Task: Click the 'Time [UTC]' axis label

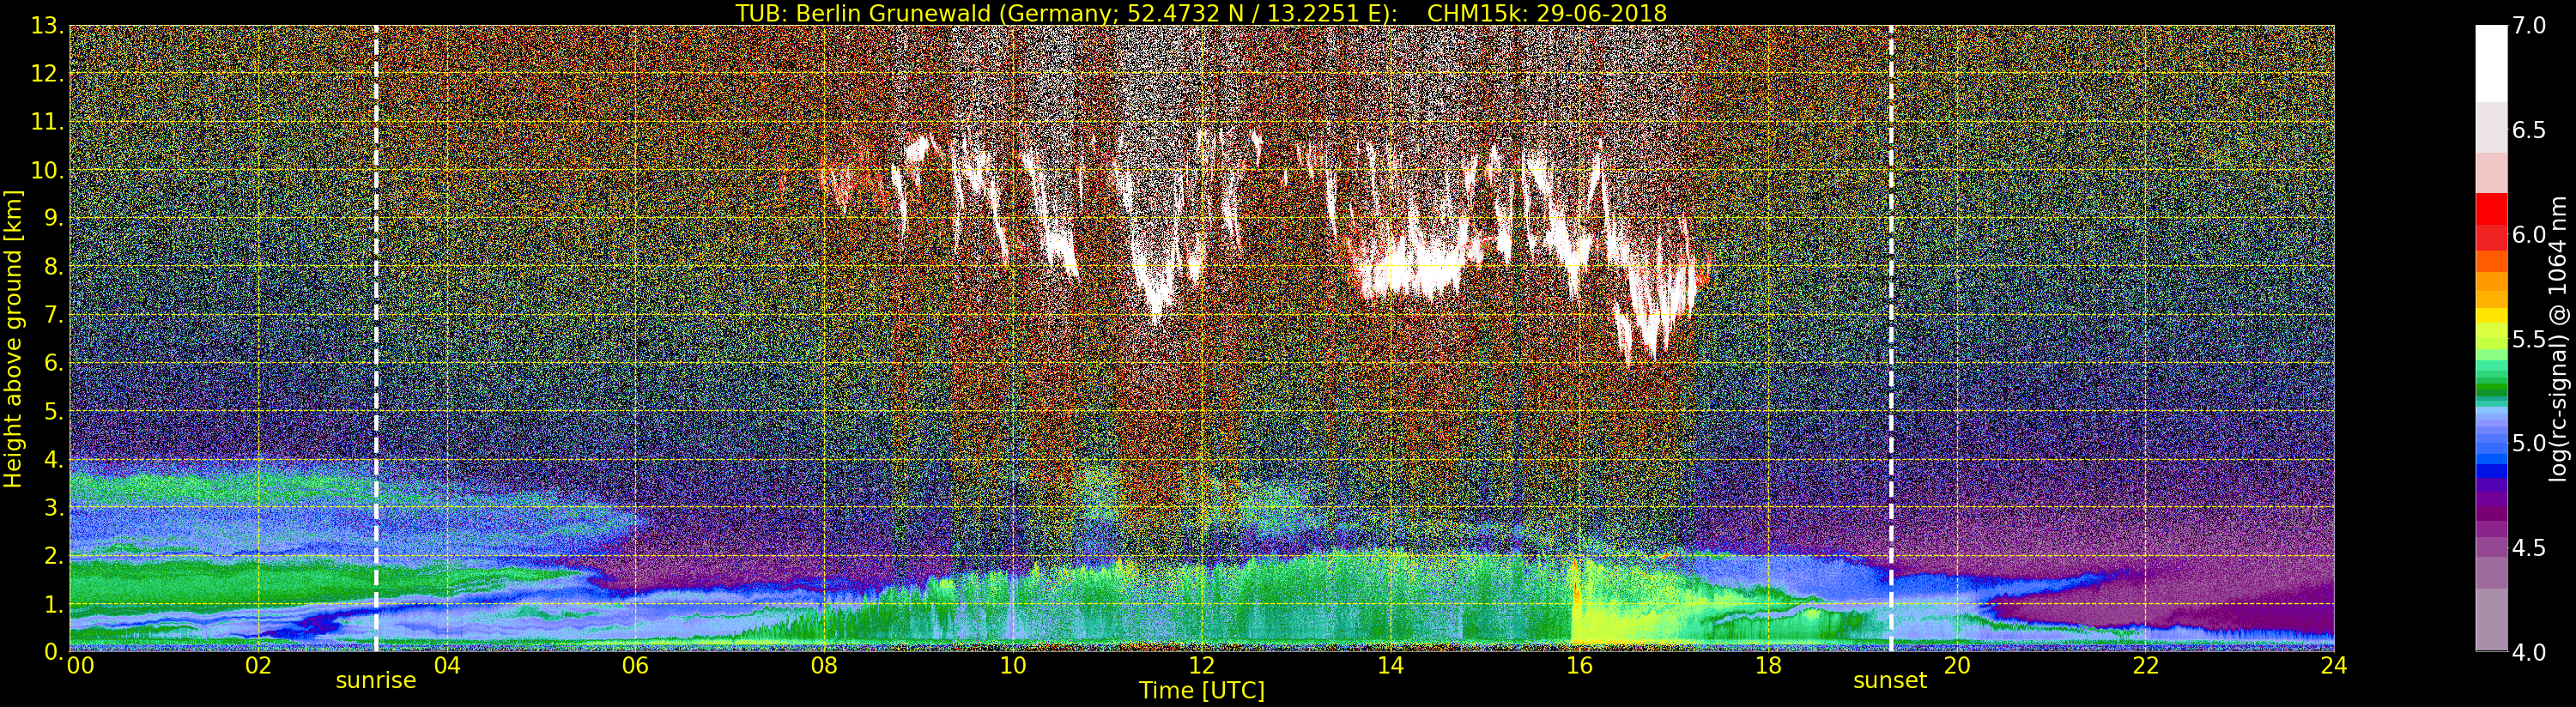Action: pyautogui.click(x=1202, y=691)
